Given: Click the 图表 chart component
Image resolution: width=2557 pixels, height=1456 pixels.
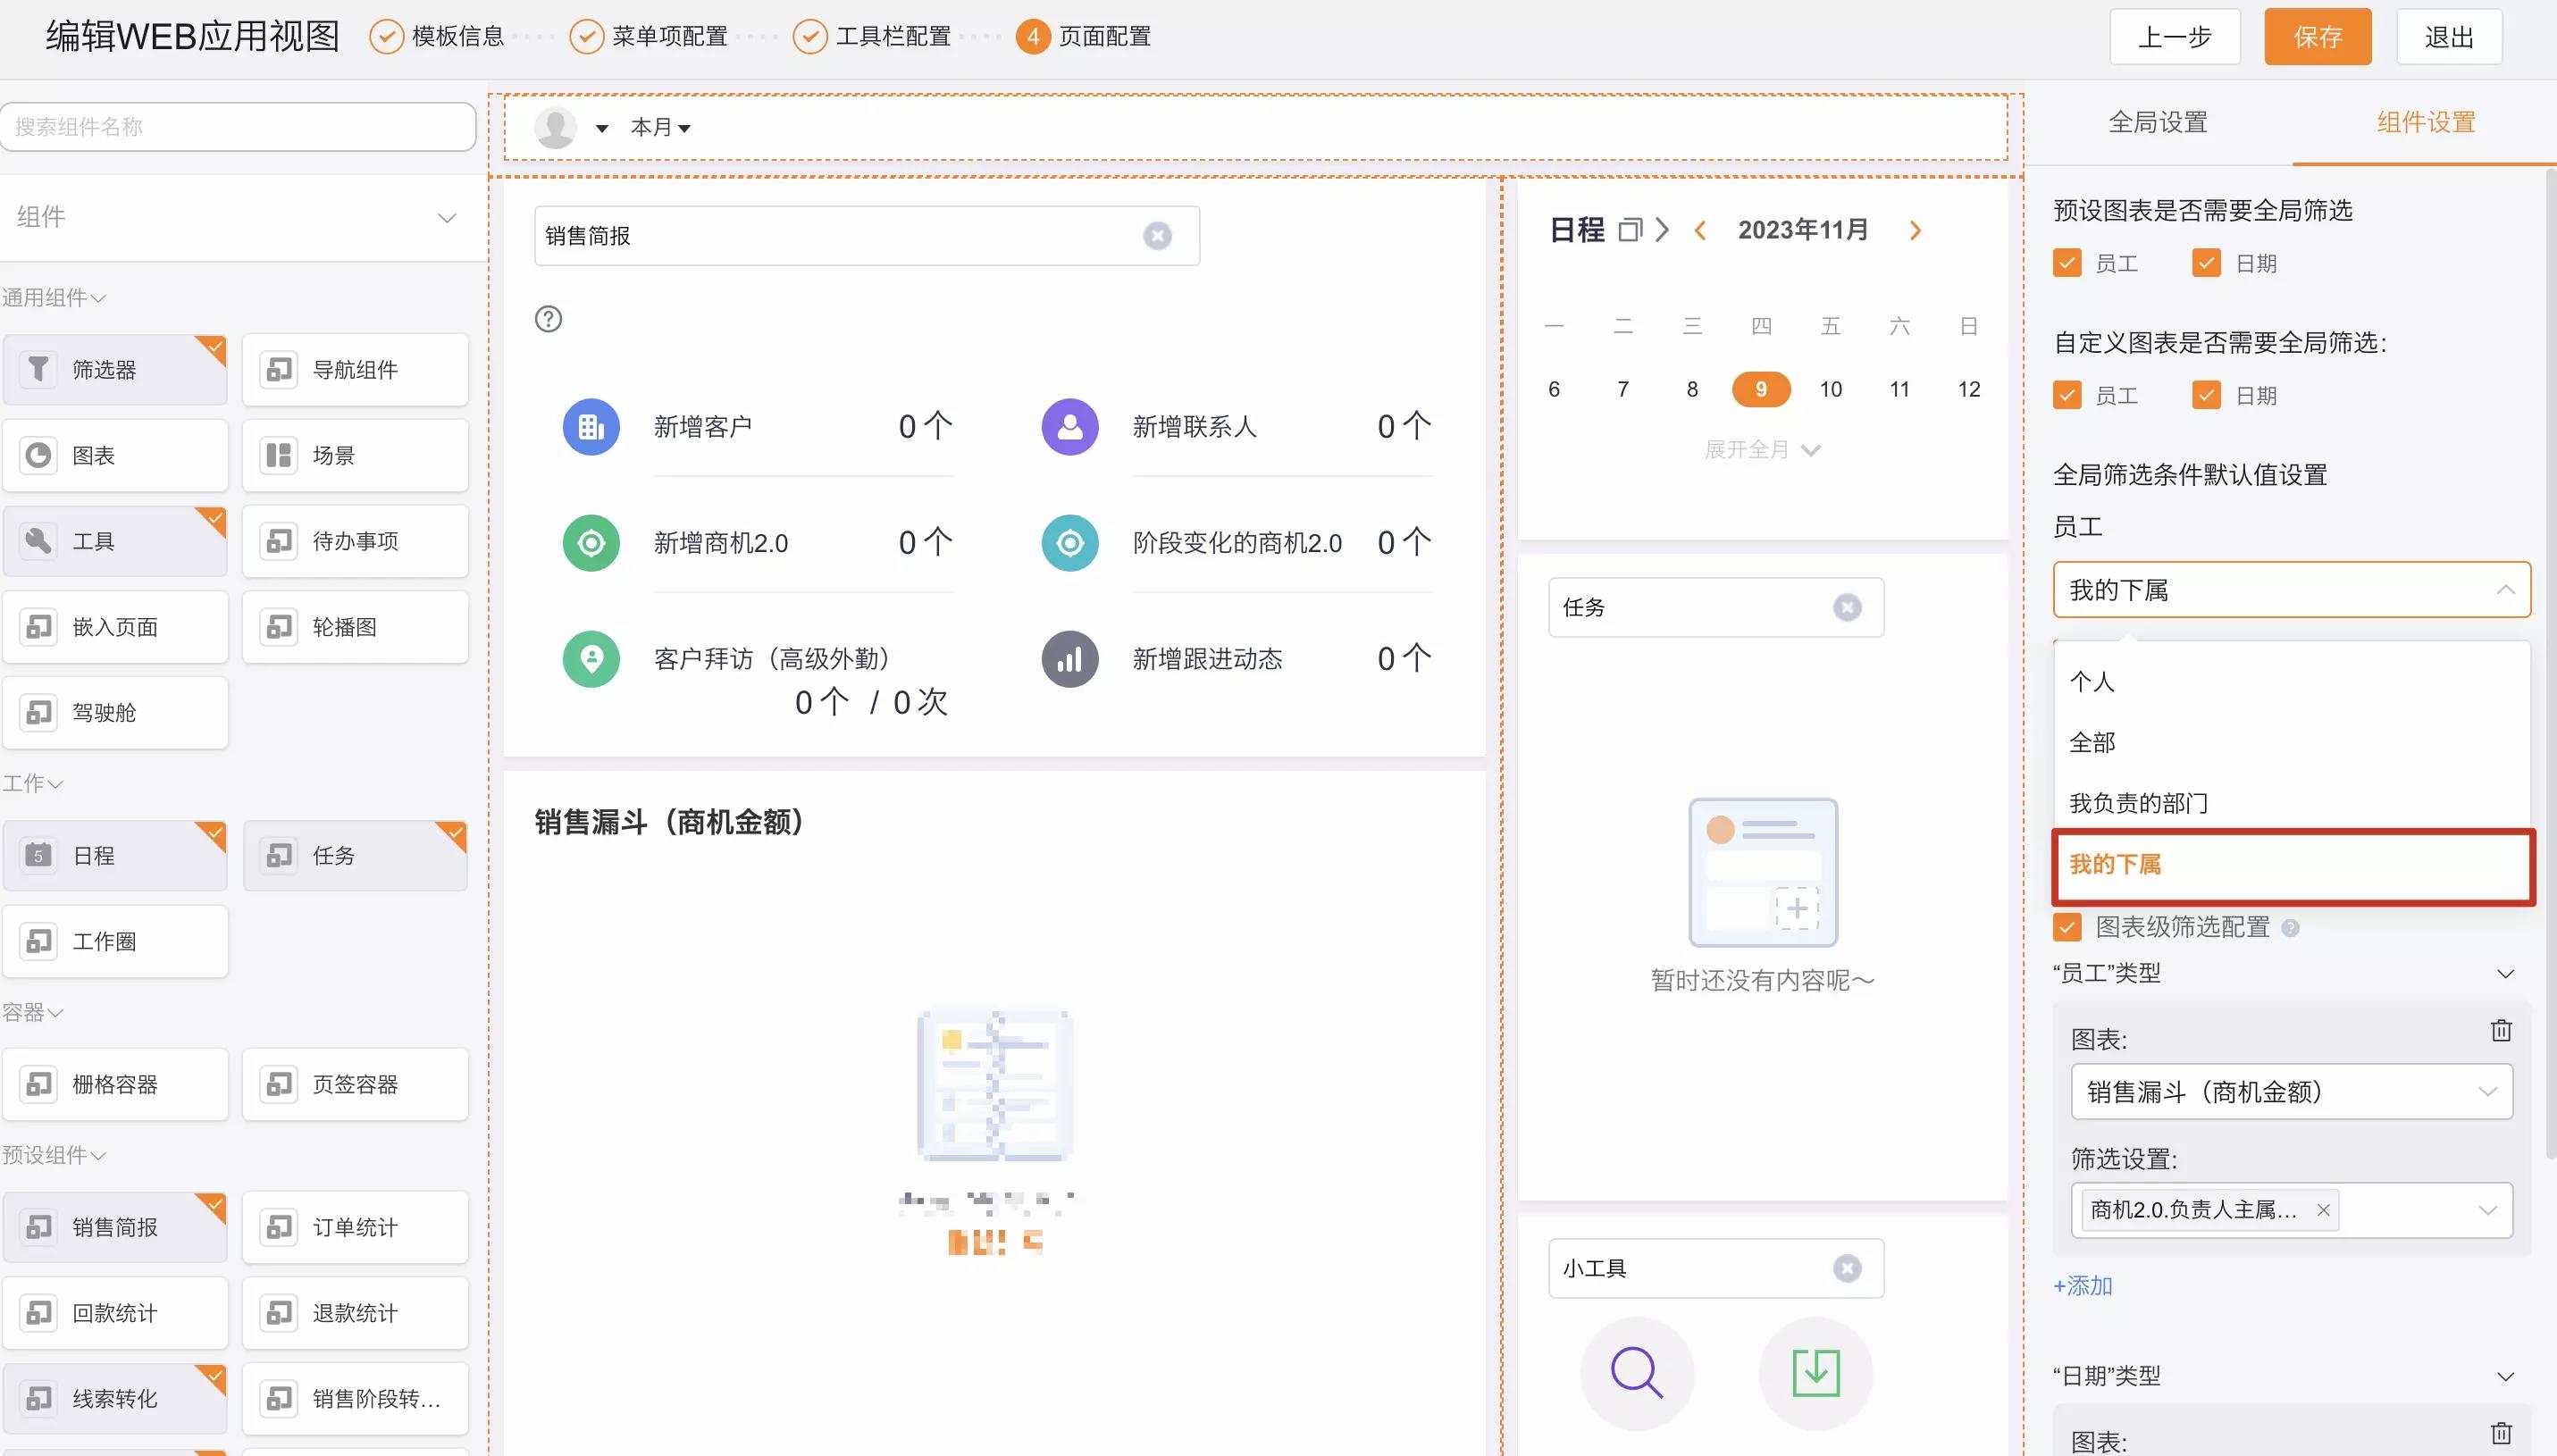Looking at the screenshot, I should [x=115, y=455].
